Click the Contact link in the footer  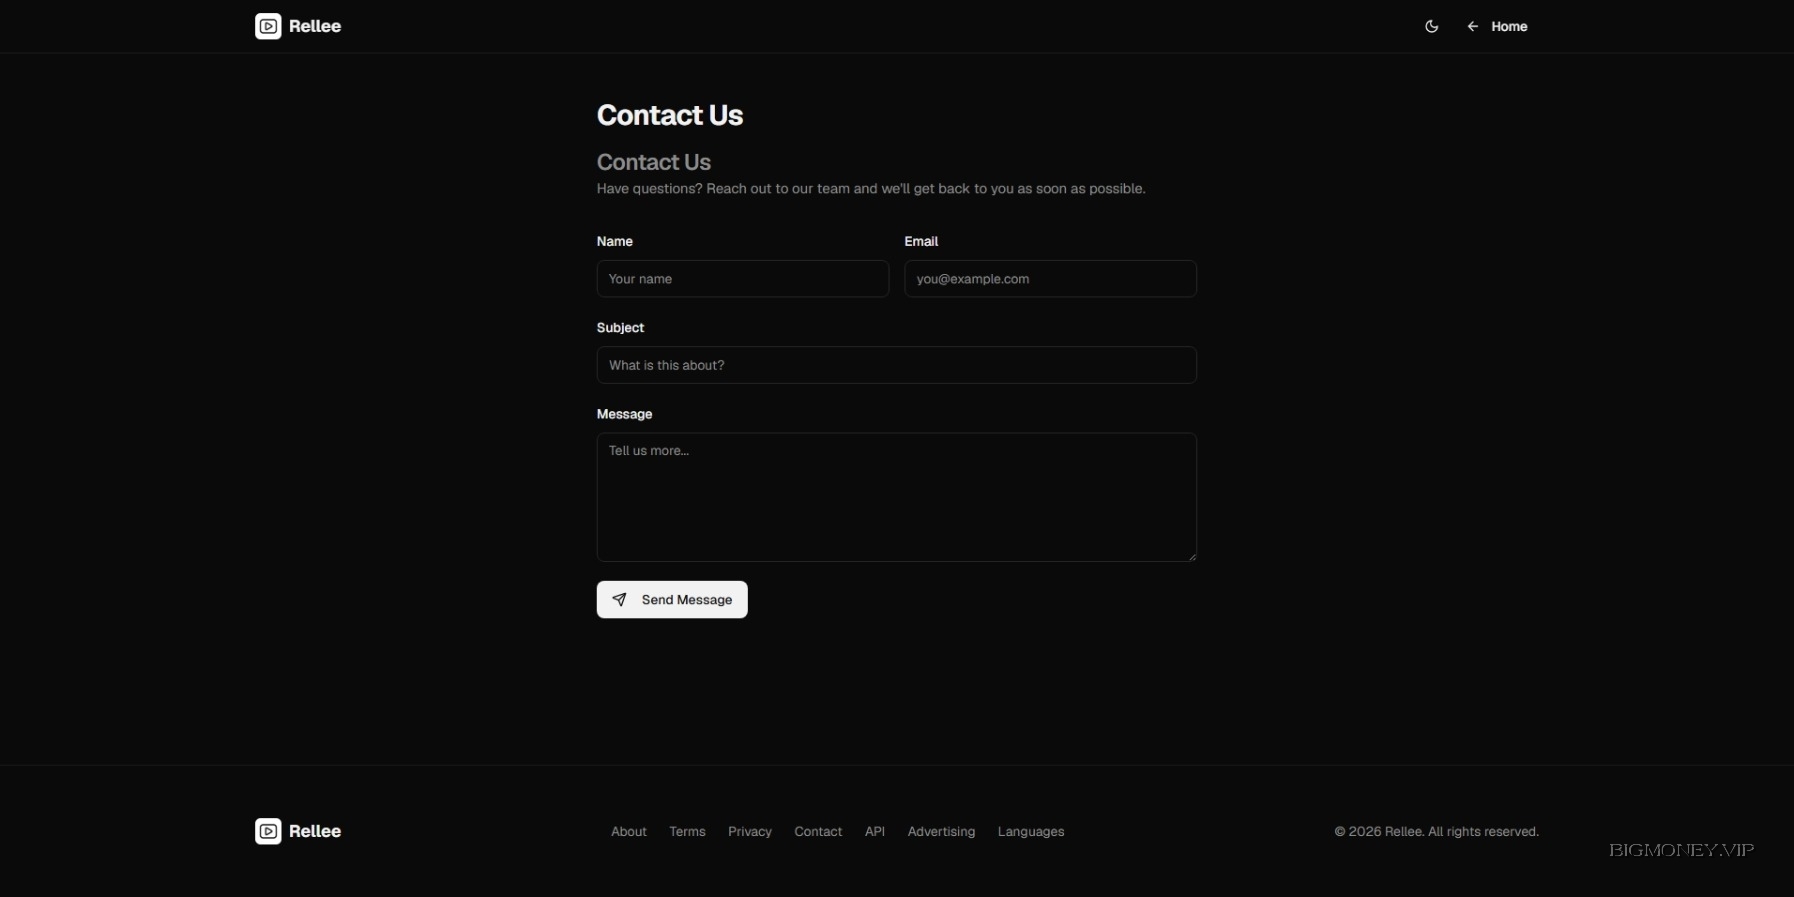817,831
